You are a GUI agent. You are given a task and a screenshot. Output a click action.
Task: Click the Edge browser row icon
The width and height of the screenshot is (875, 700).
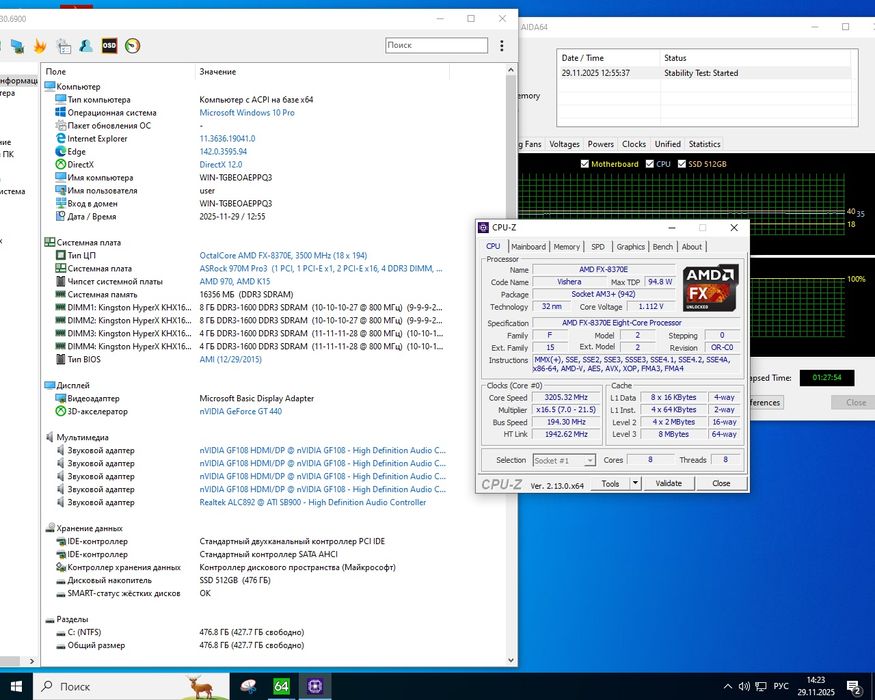click(61, 151)
